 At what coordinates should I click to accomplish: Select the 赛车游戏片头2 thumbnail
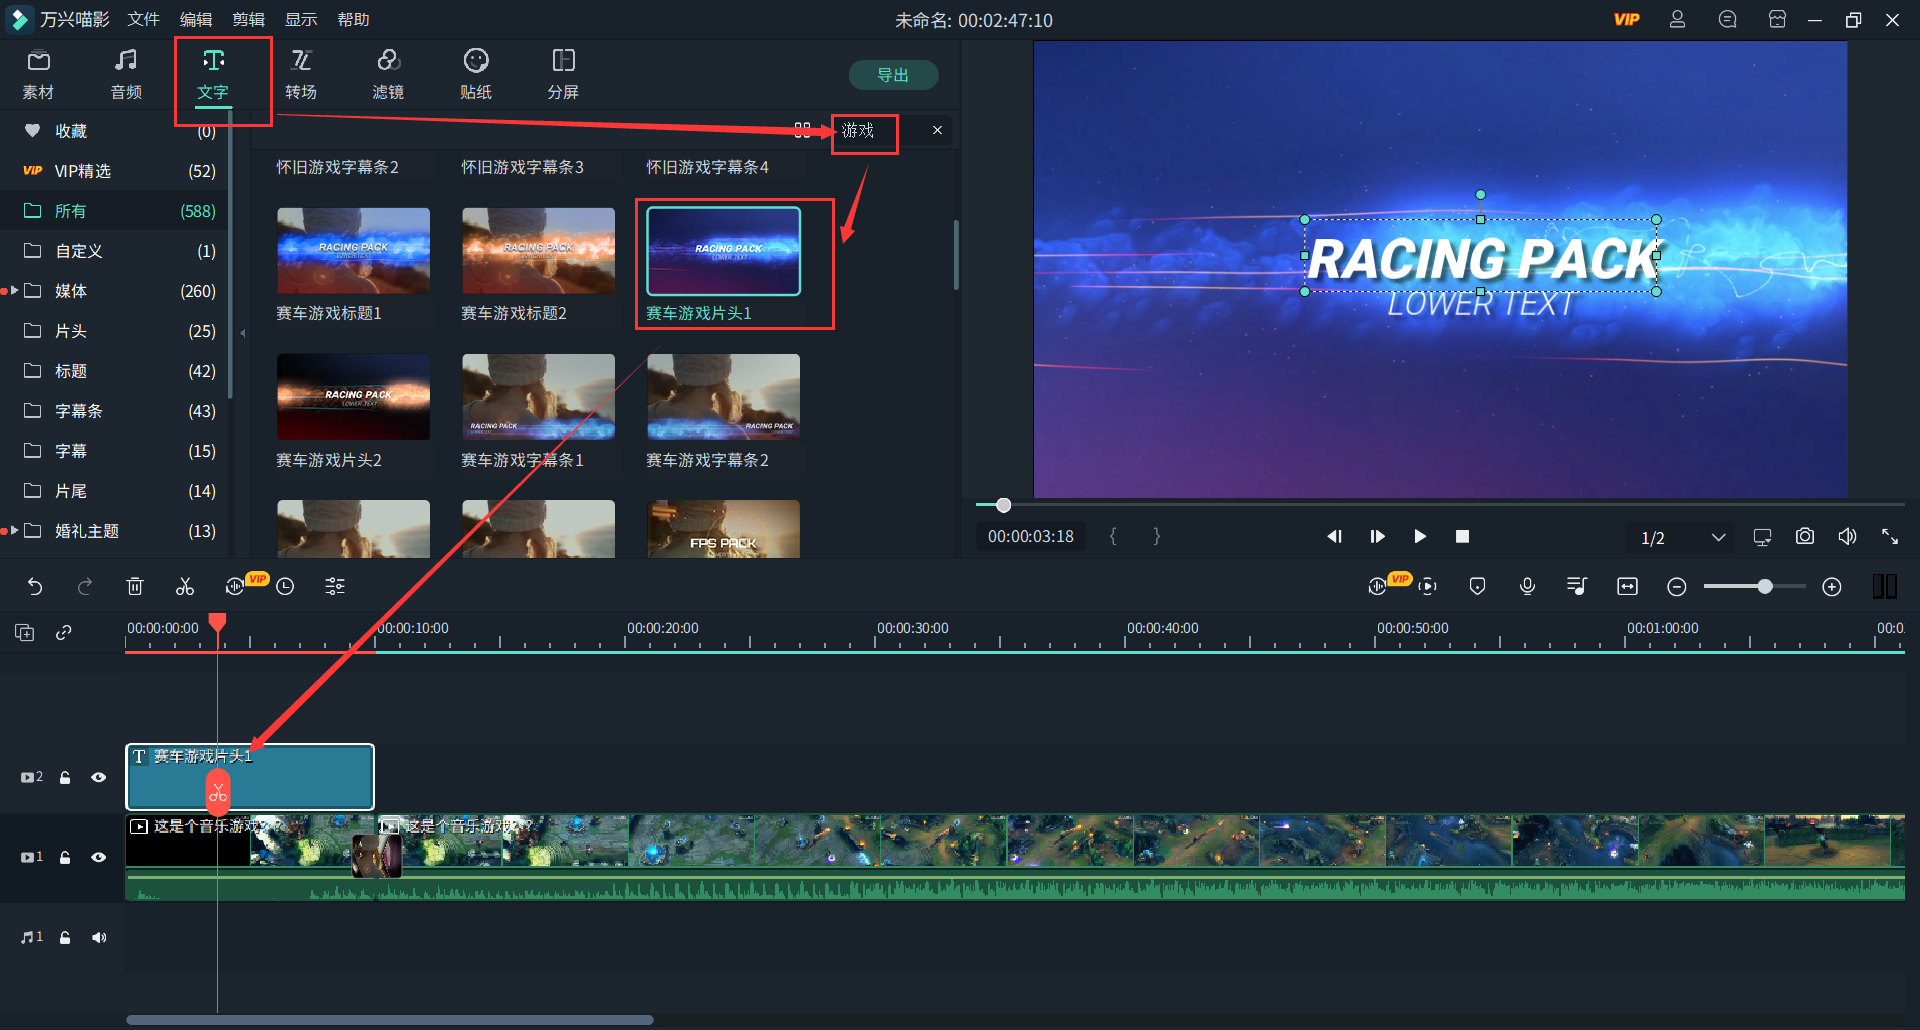(353, 397)
